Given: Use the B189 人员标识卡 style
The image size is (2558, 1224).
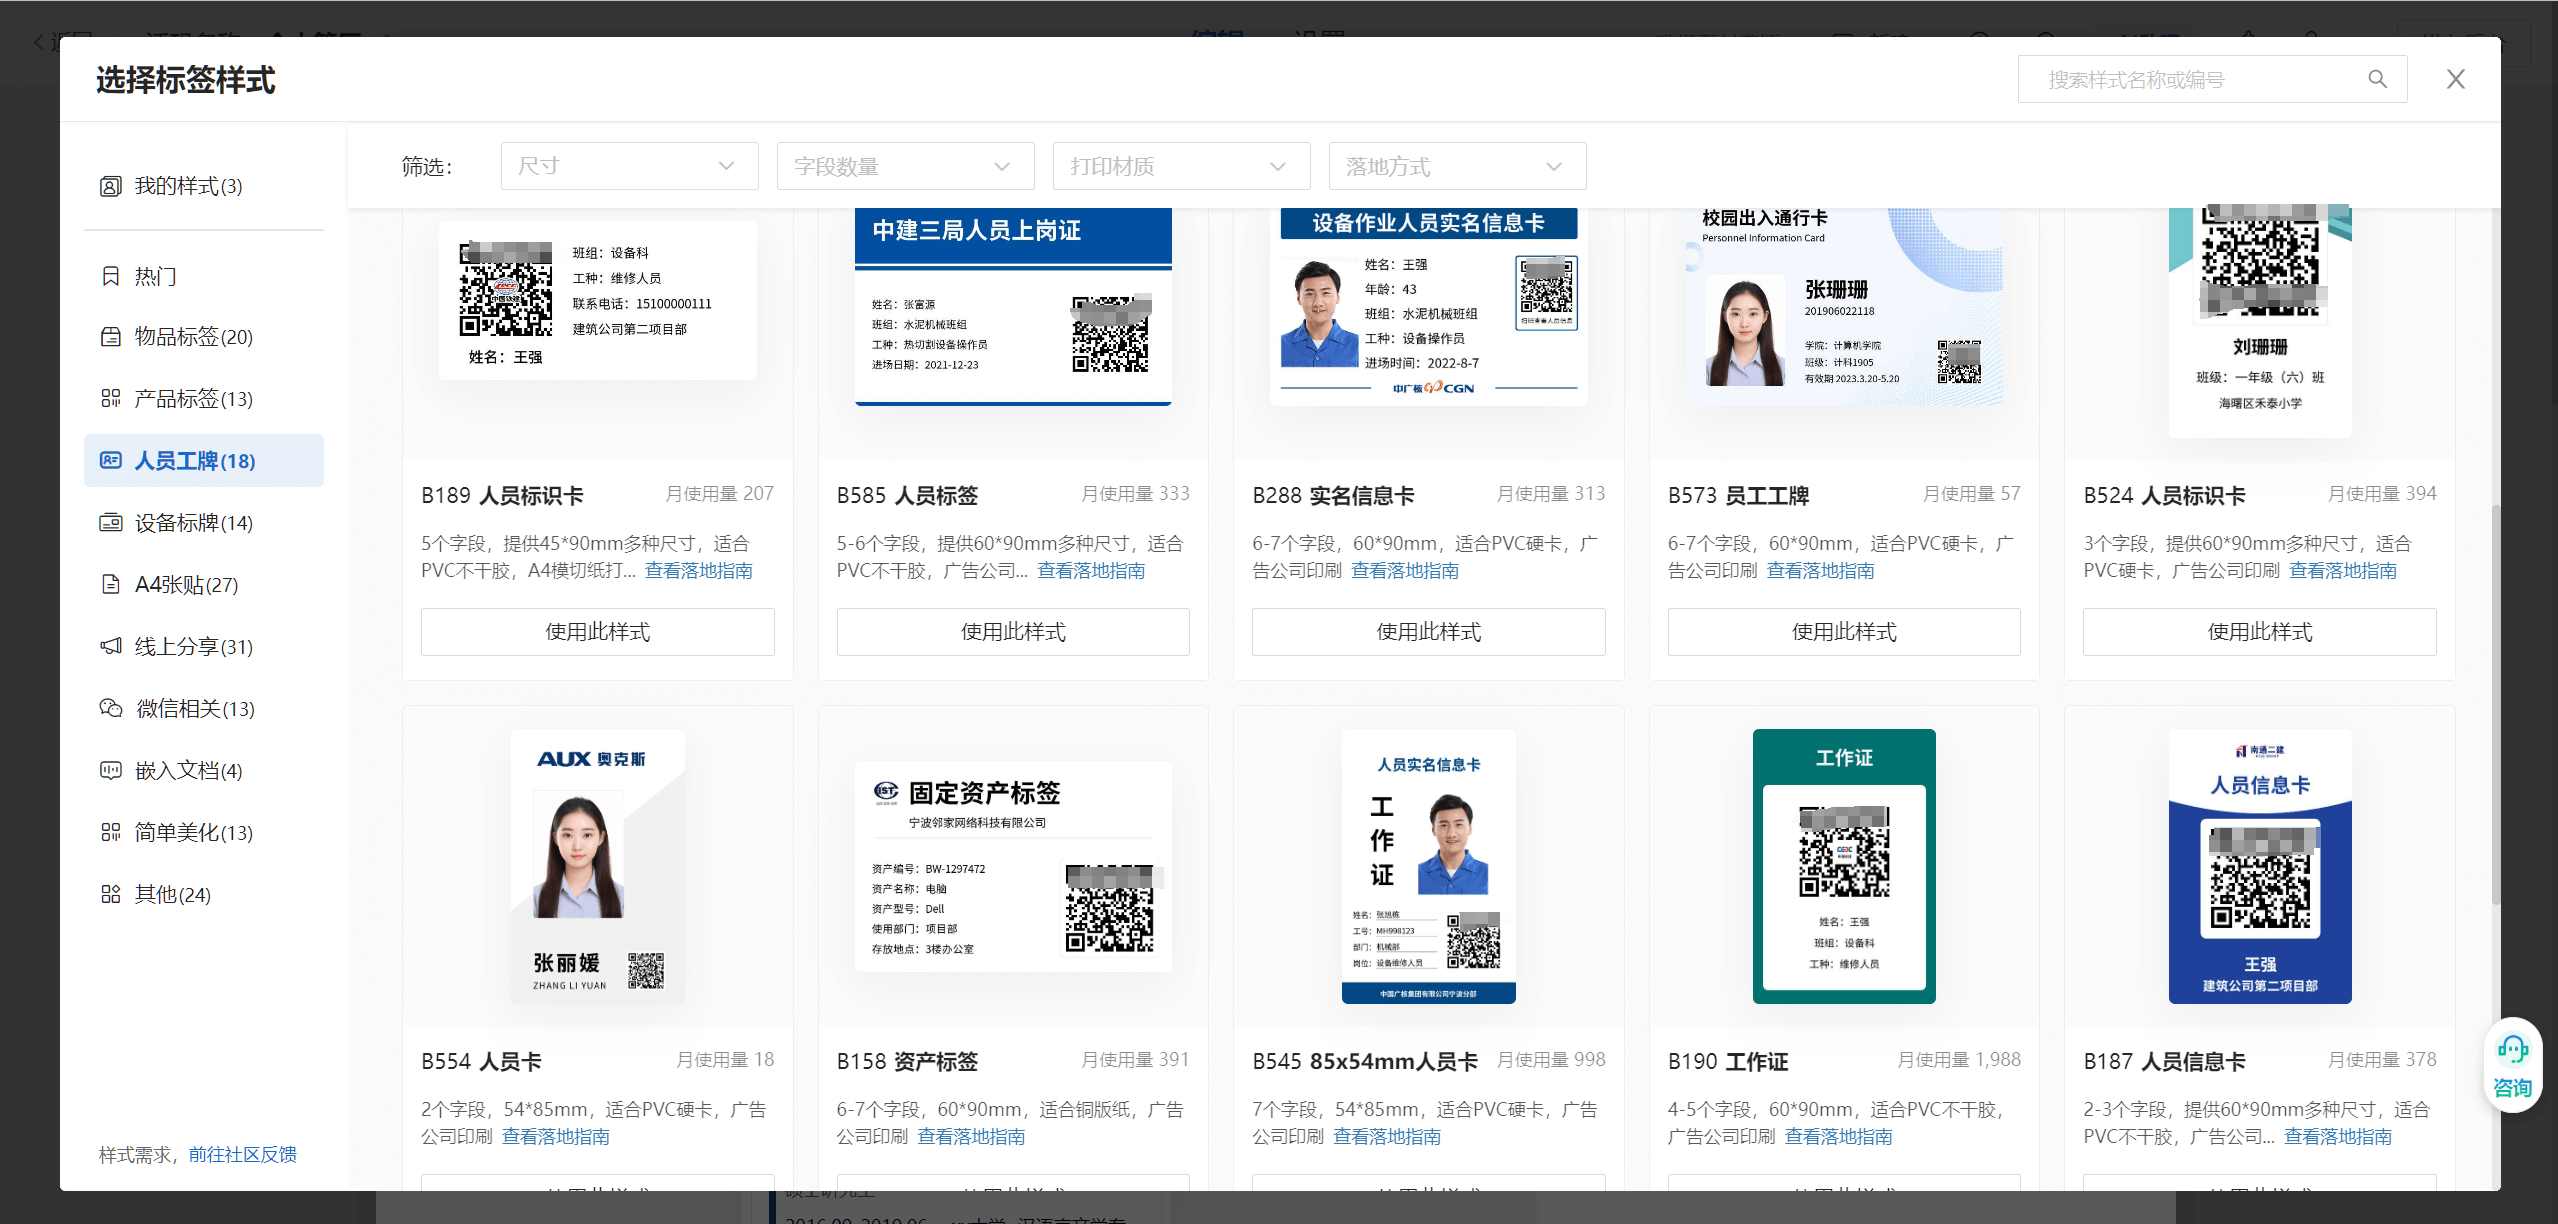Looking at the screenshot, I should coord(597,632).
